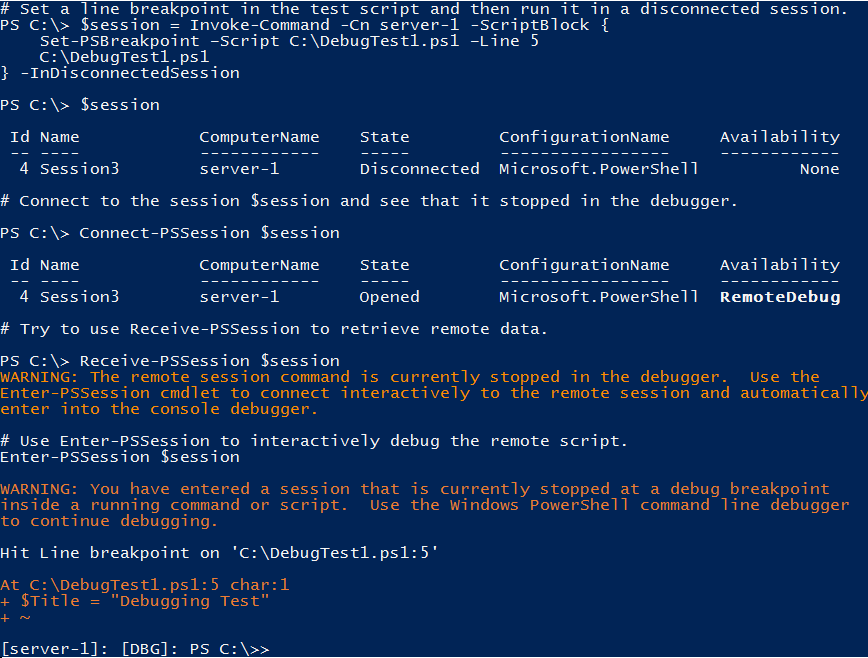Click the -InDisconnectedSession parameter text
This screenshot has width=868, height=658.
tap(130, 73)
